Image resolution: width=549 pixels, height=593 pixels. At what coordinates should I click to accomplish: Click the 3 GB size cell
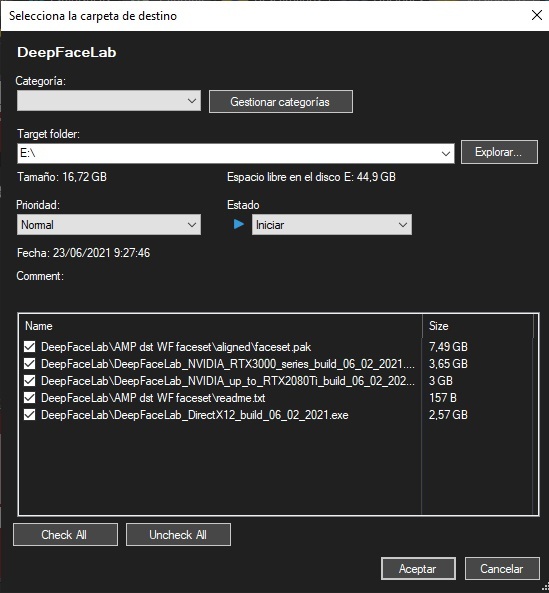pyautogui.click(x=440, y=381)
